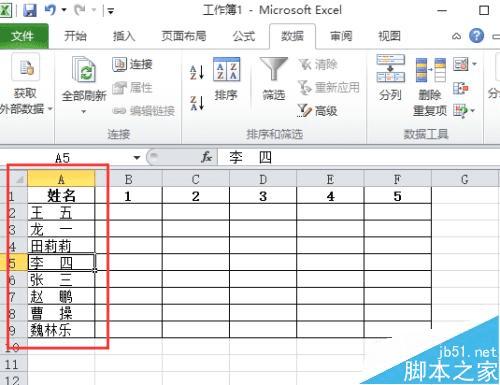500x385 pixels.
Task: Click the Select All corner triangle
Action: click(x=19, y=179)
